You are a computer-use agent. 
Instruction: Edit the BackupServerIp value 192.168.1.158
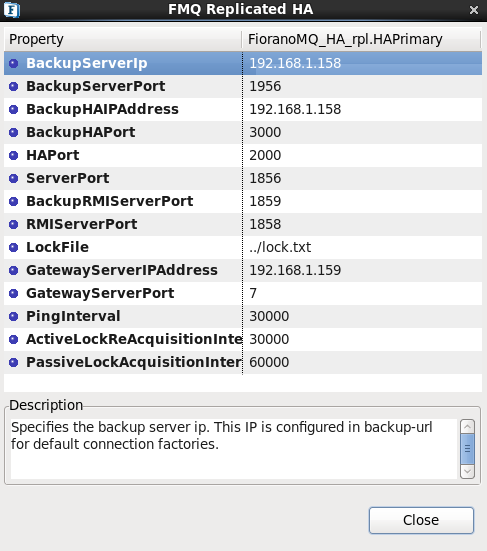(362, 63)
